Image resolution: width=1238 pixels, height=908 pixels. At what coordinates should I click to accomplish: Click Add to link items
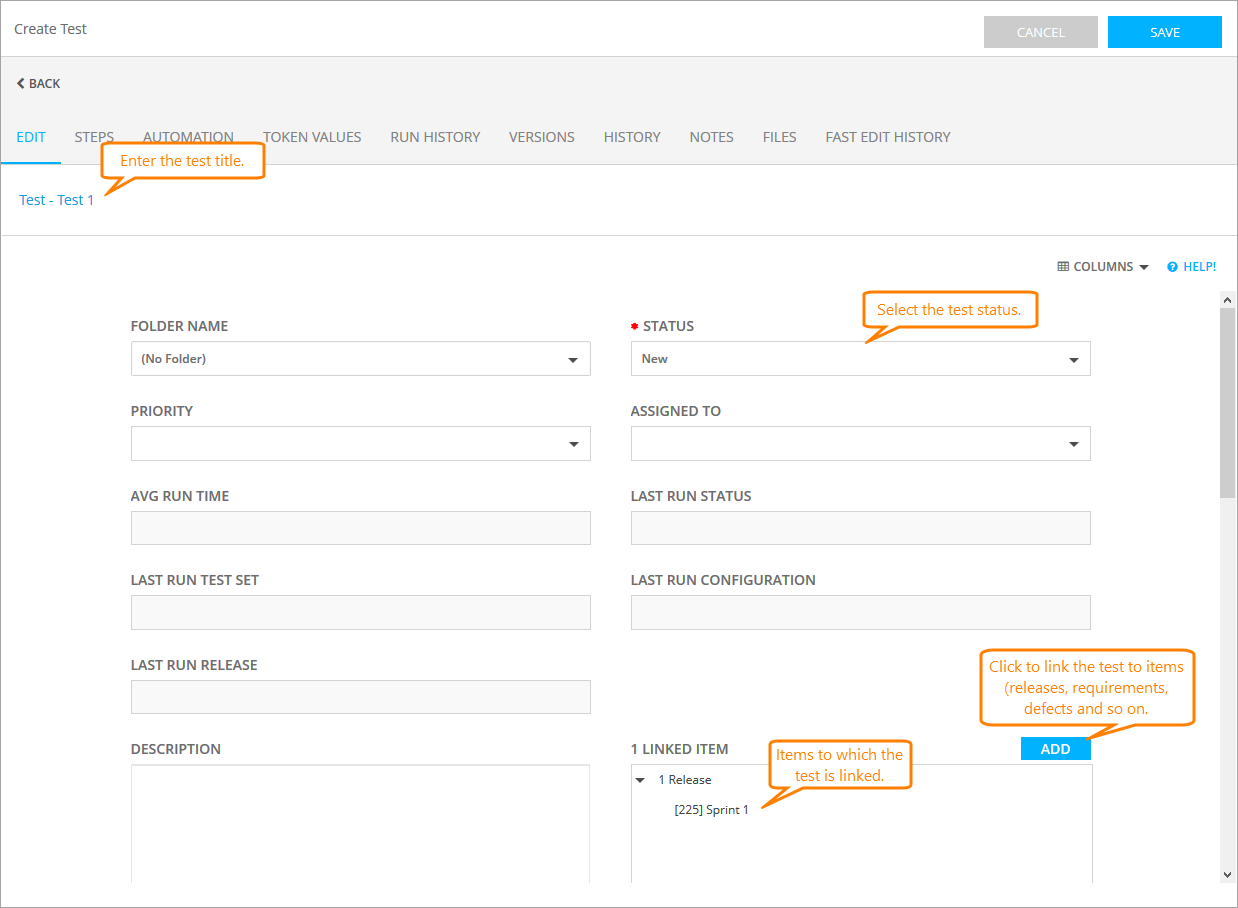pos(1055,749)
